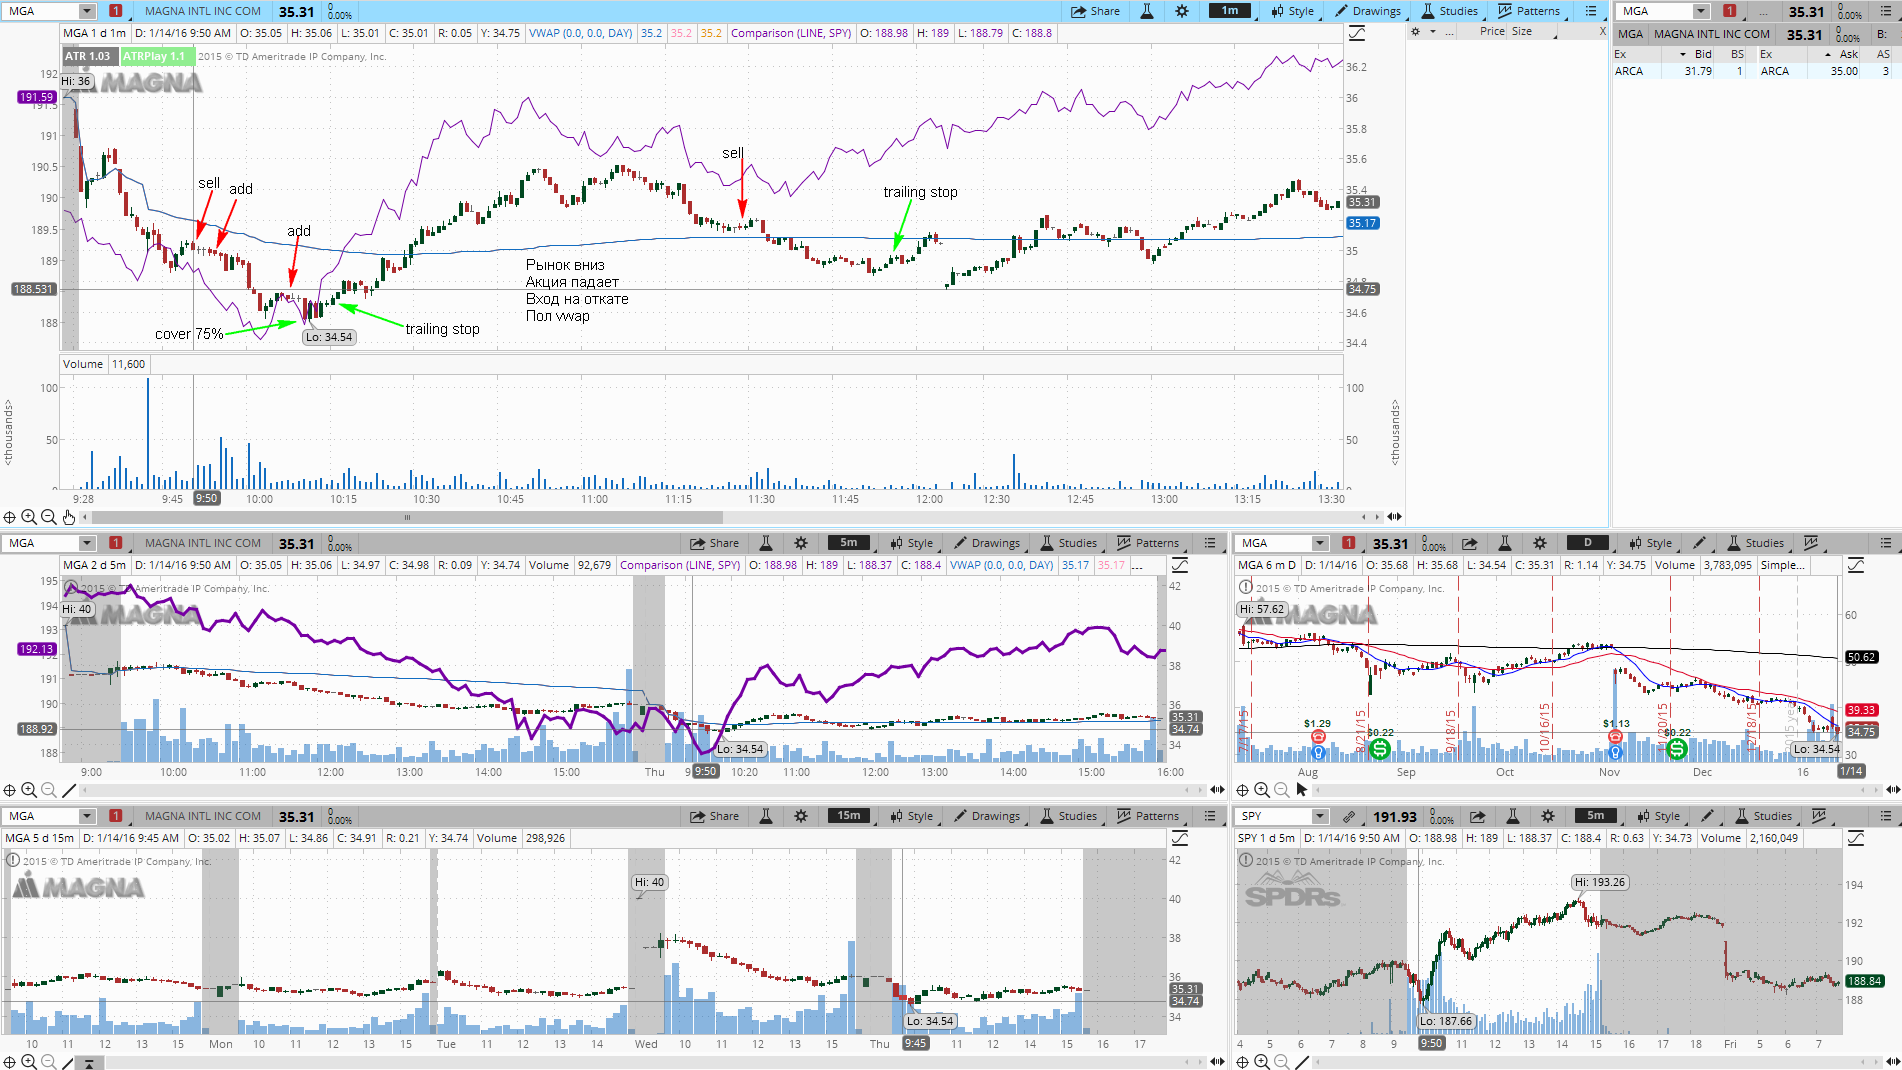Open the Style menu on the SPY chart

pyautogui.click(x=1659, y=816)
